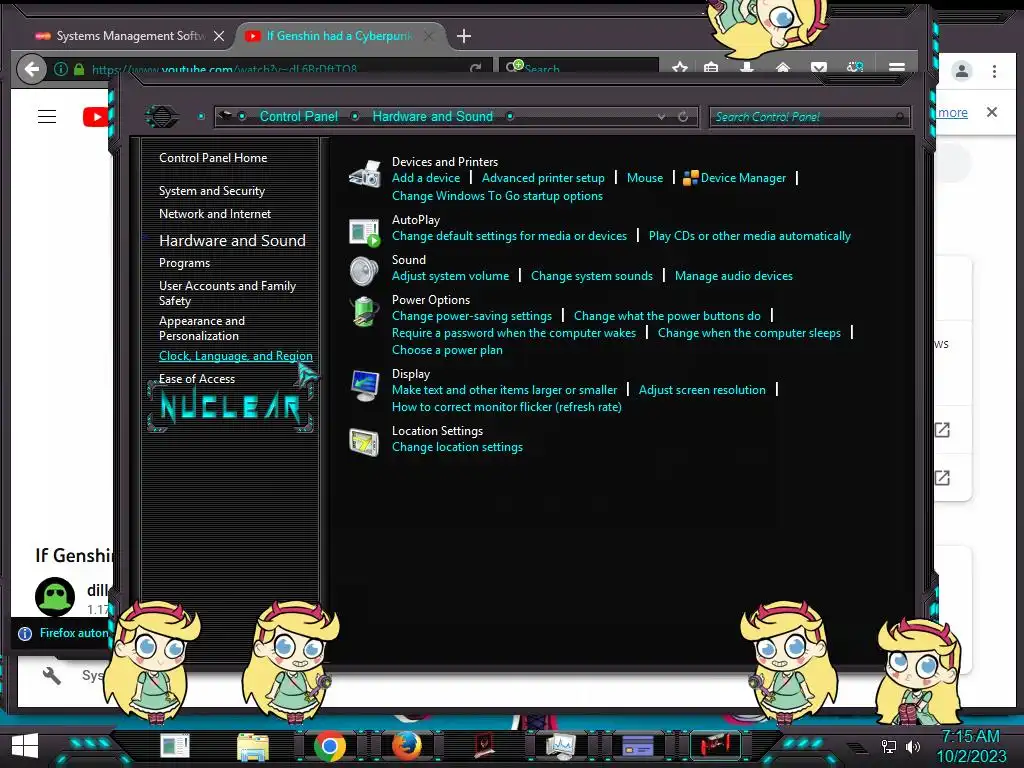Click Chrome profile avatar icon

point(961,71)
